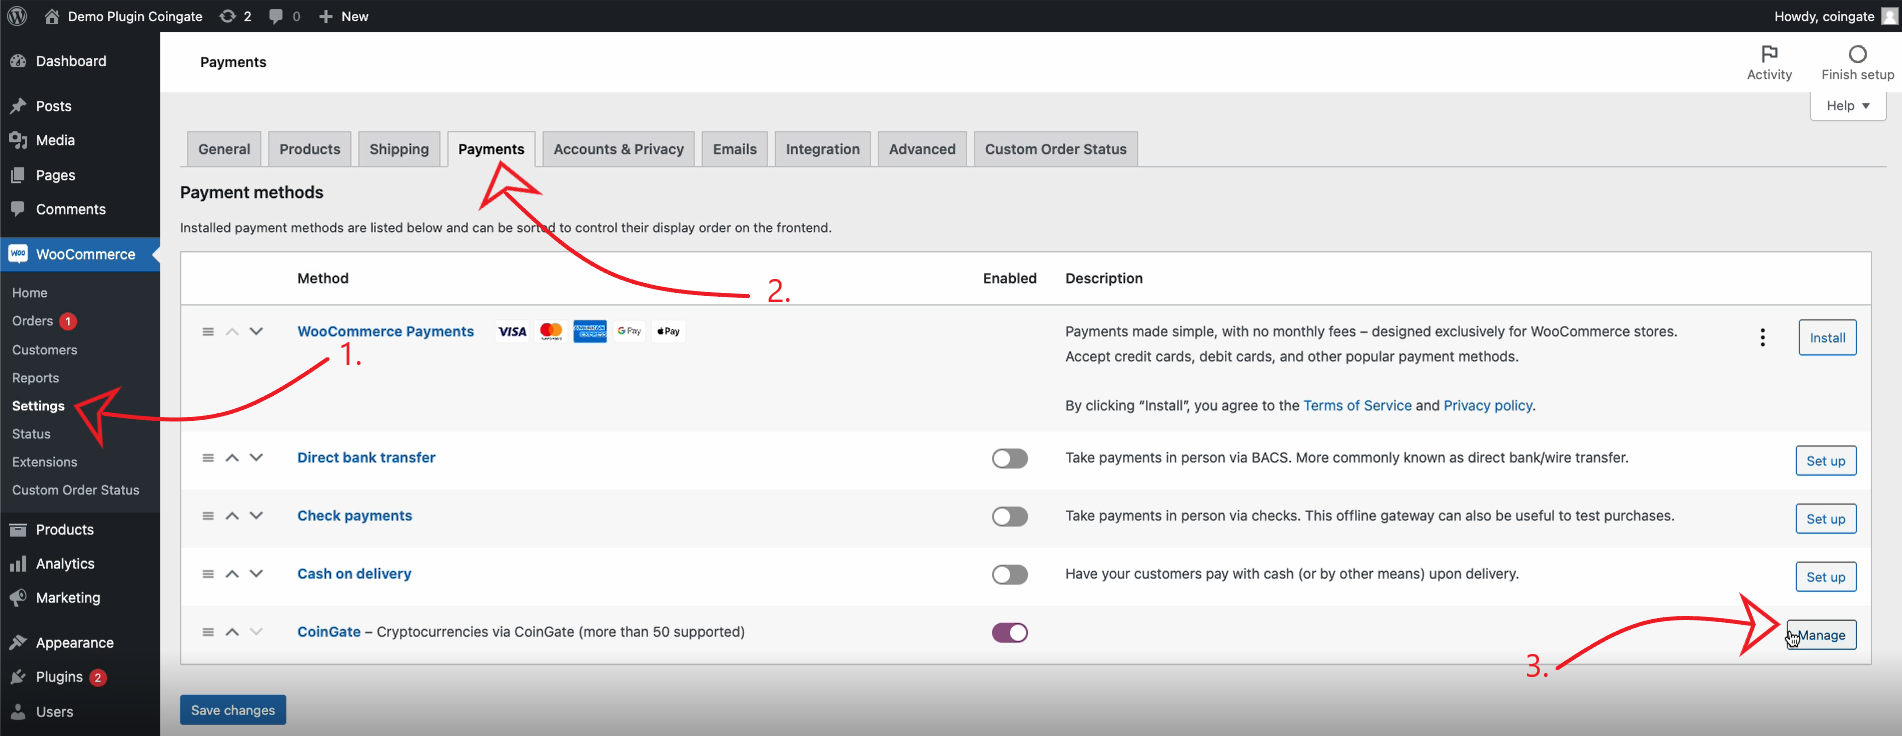Switch to Custom Order Status tab

1056,149
